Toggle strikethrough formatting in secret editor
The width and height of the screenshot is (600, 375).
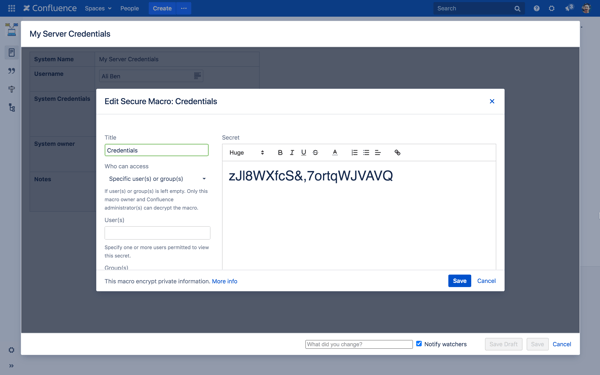315,152
